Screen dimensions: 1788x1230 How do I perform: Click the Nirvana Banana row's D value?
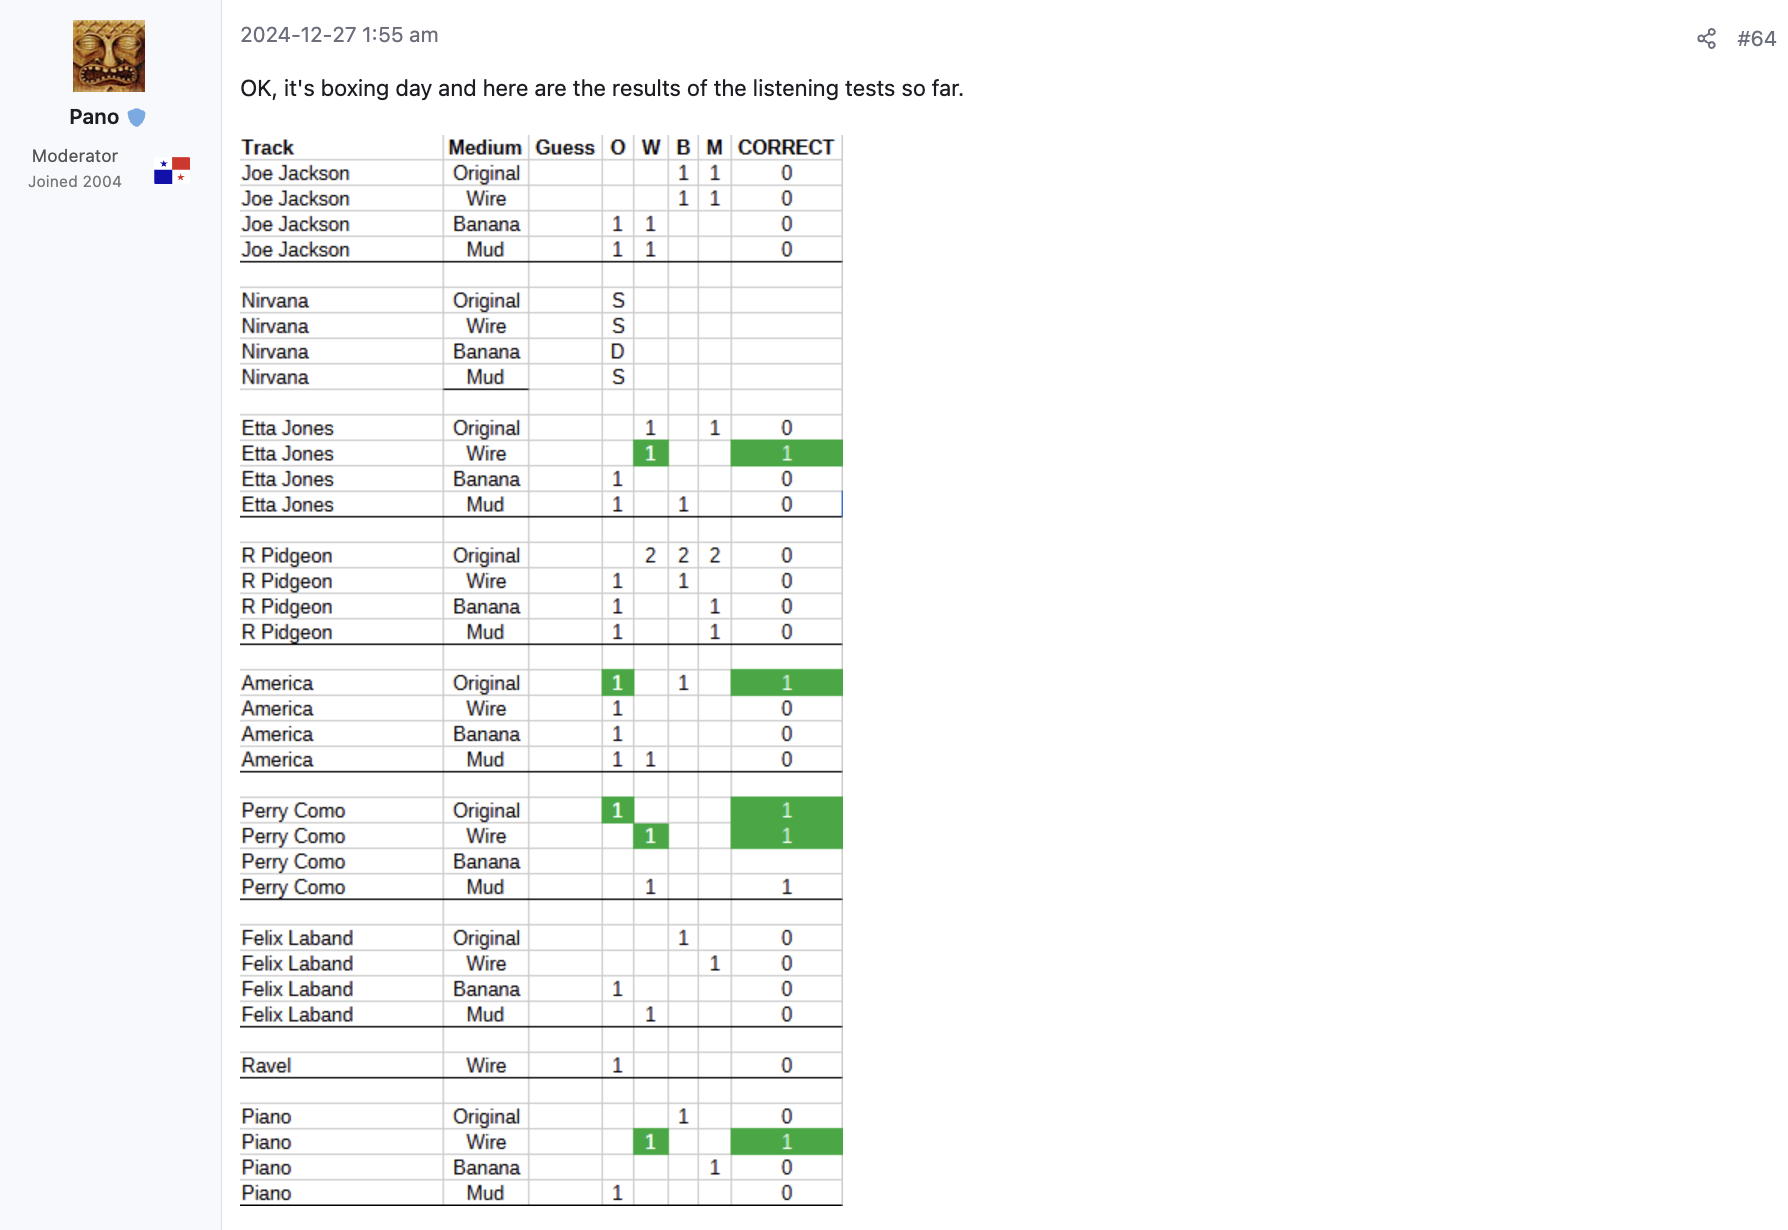pos(617,352)
